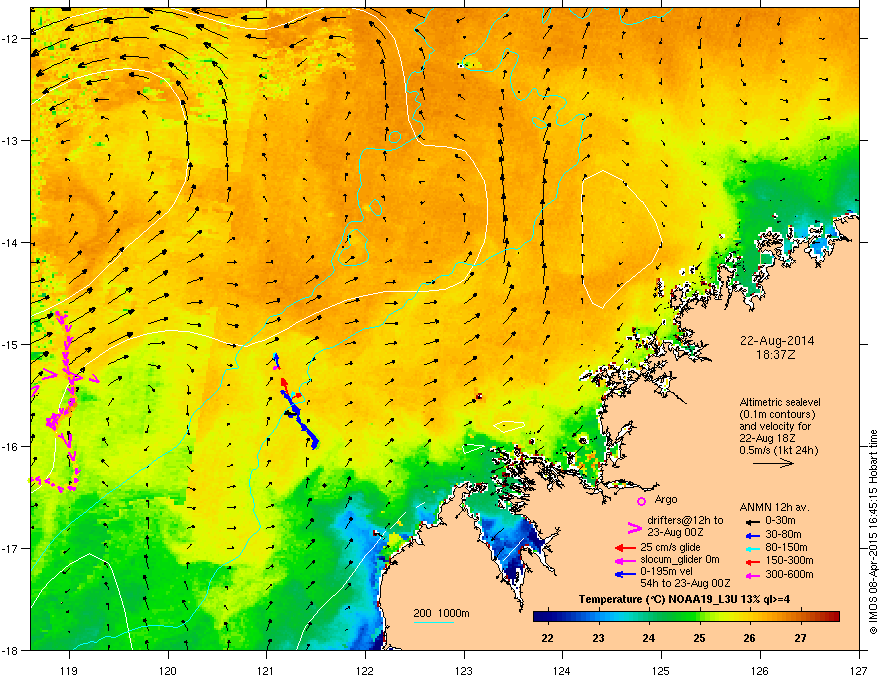The width and height of the screenshot is (880, 680).
Task: Click the 300-600m depth label
Action: click(x=789, y=574)
